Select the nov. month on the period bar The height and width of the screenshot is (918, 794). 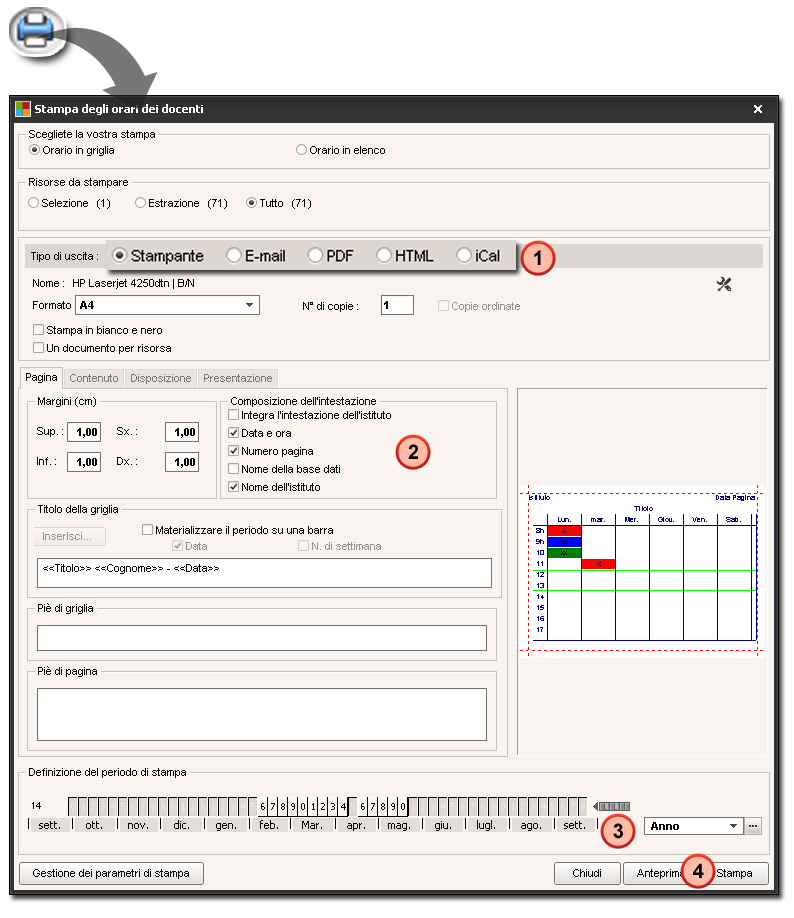tap(138, 825)
